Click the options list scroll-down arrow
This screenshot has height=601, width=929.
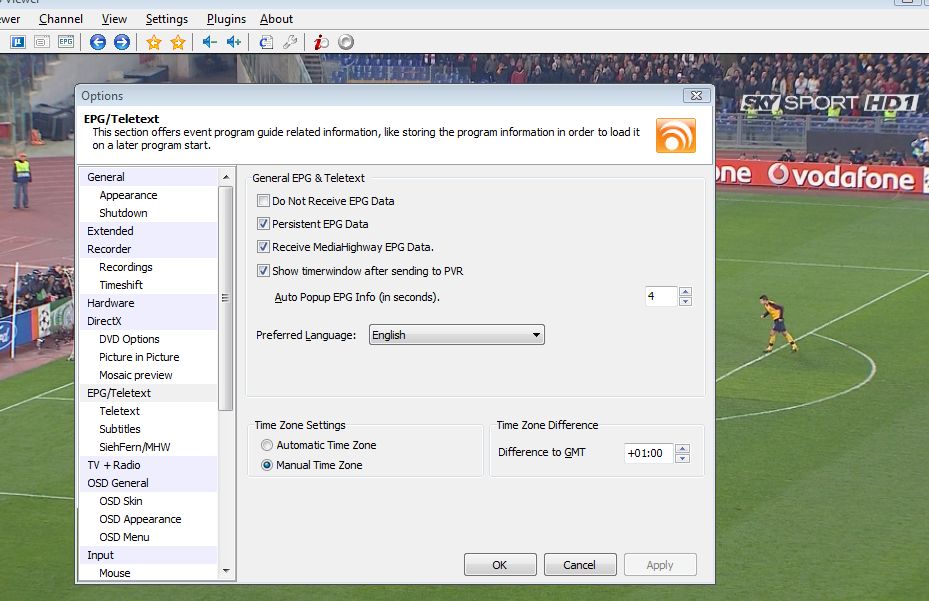226,571
